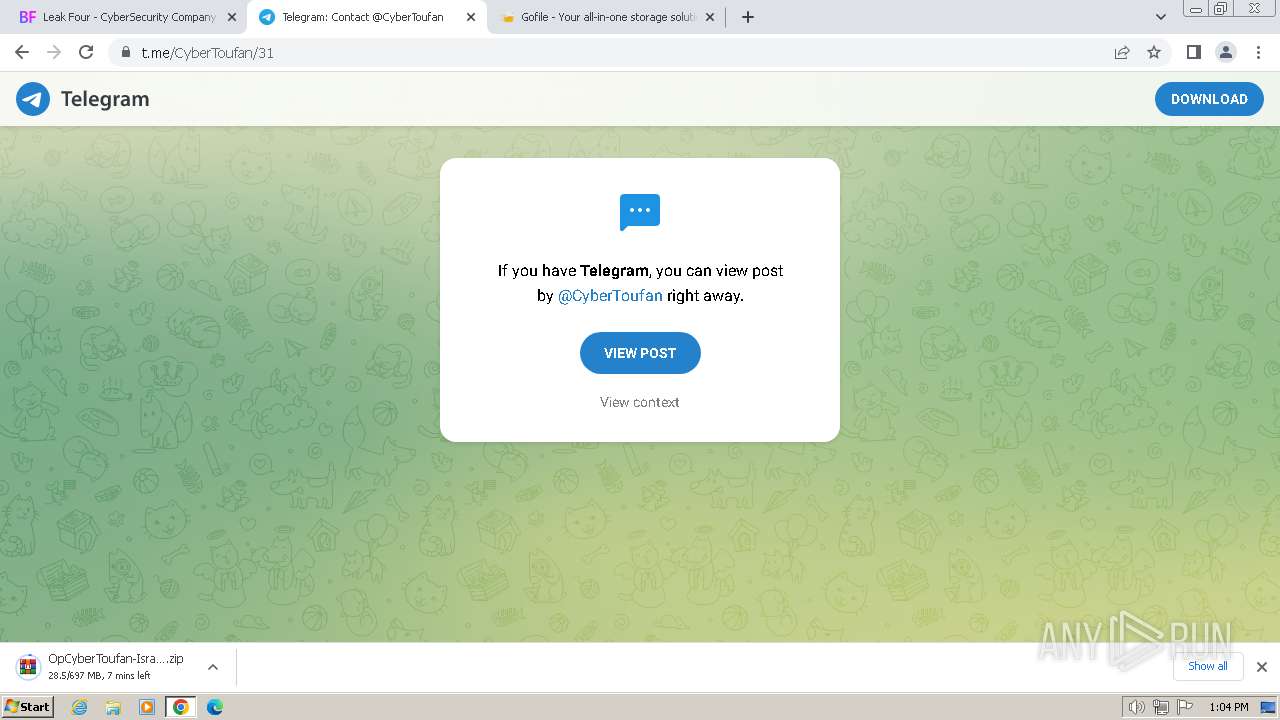Open the tab search dropdown
Image resolution: width=1280 pixels, height=720 pixels.
(x=1161, y=17)
